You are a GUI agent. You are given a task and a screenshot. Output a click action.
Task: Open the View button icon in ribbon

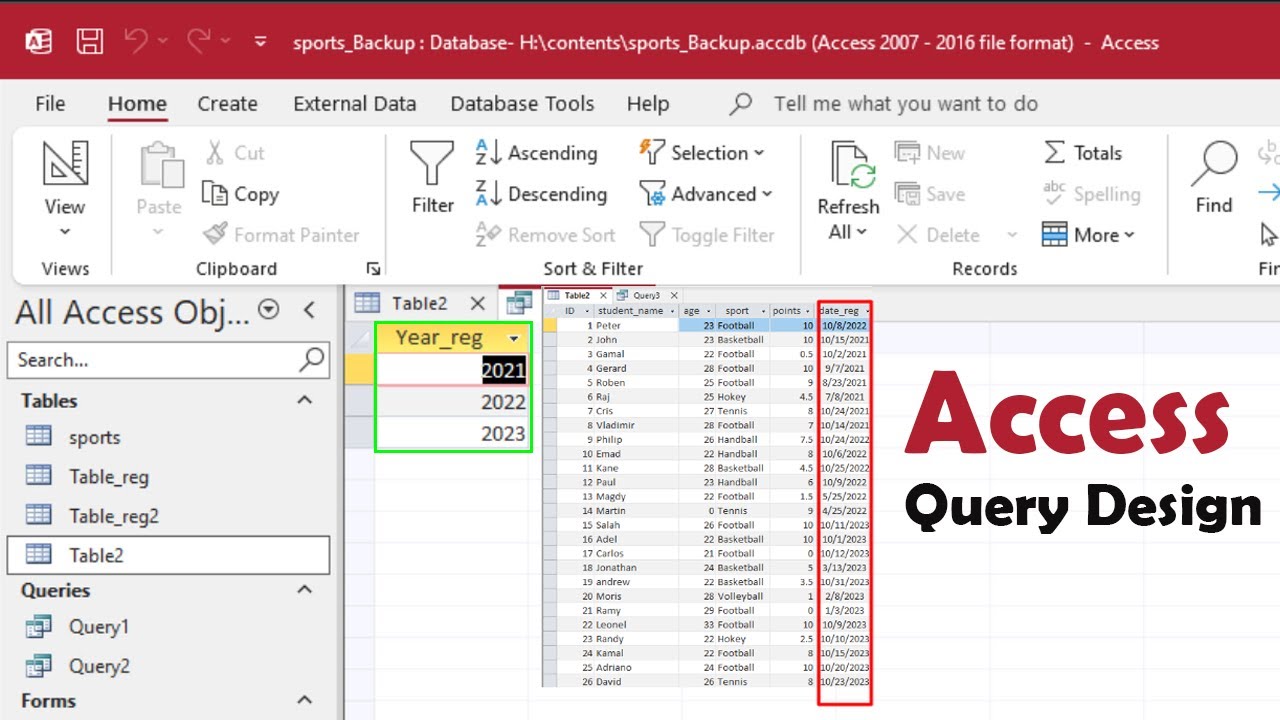click(x=65, y=163)
